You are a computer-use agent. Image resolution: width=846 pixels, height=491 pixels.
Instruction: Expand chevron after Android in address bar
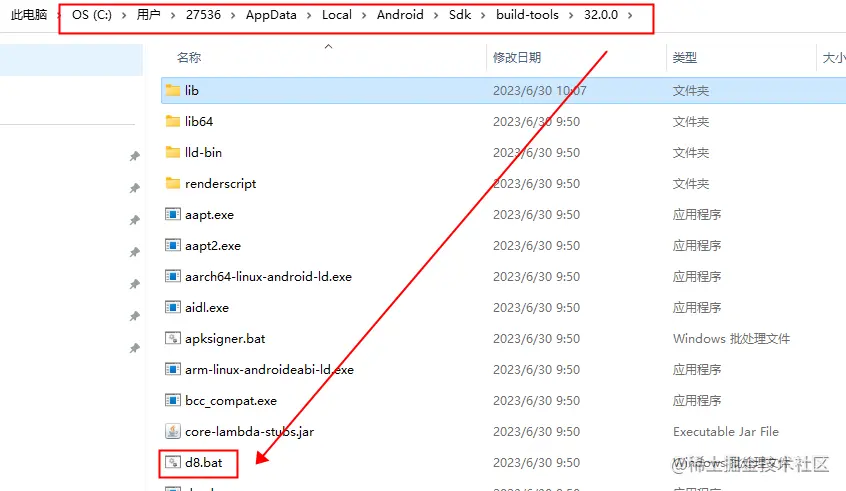point(436,15)
